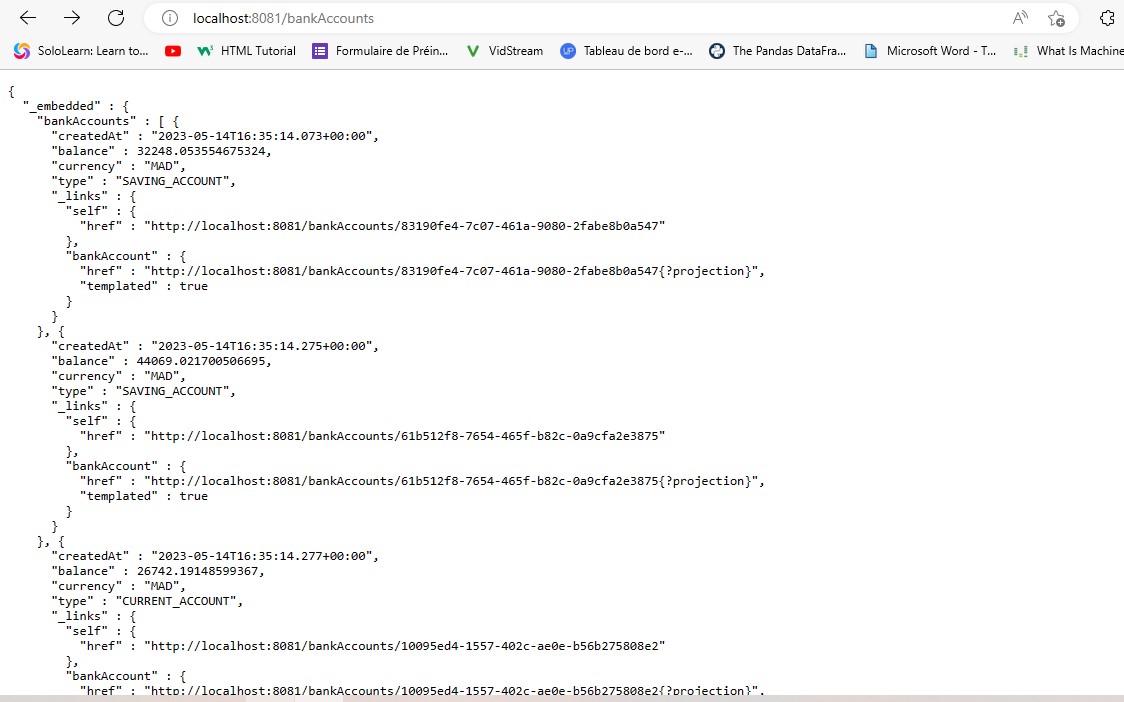Click inside the address bar

click(x=400, y=17)
